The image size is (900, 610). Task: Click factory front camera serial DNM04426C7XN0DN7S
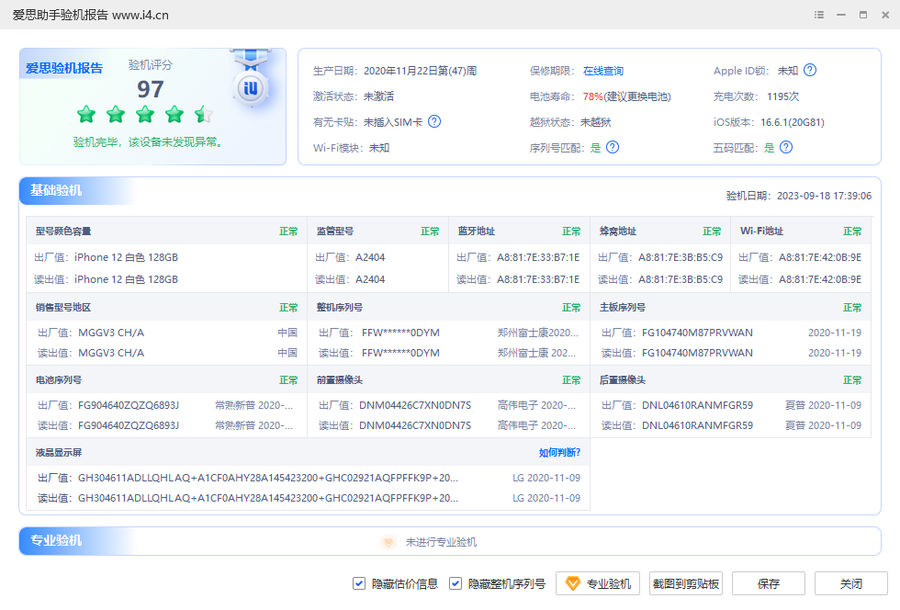[415, 405]
